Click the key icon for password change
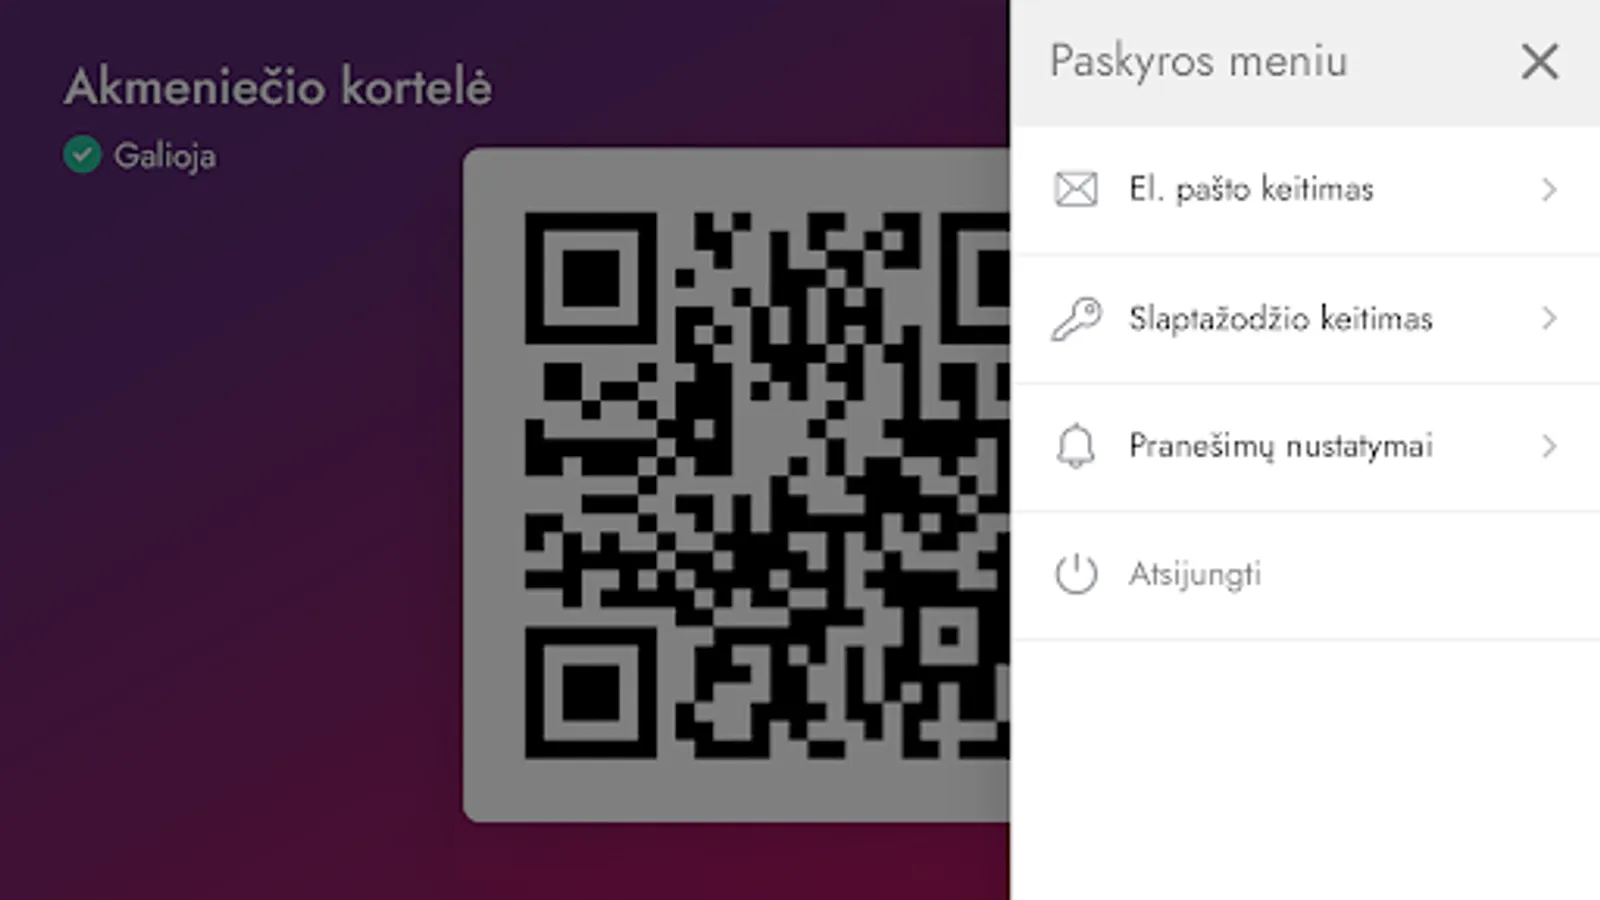The image size is (1600, 900). [x=1076, y=318]
